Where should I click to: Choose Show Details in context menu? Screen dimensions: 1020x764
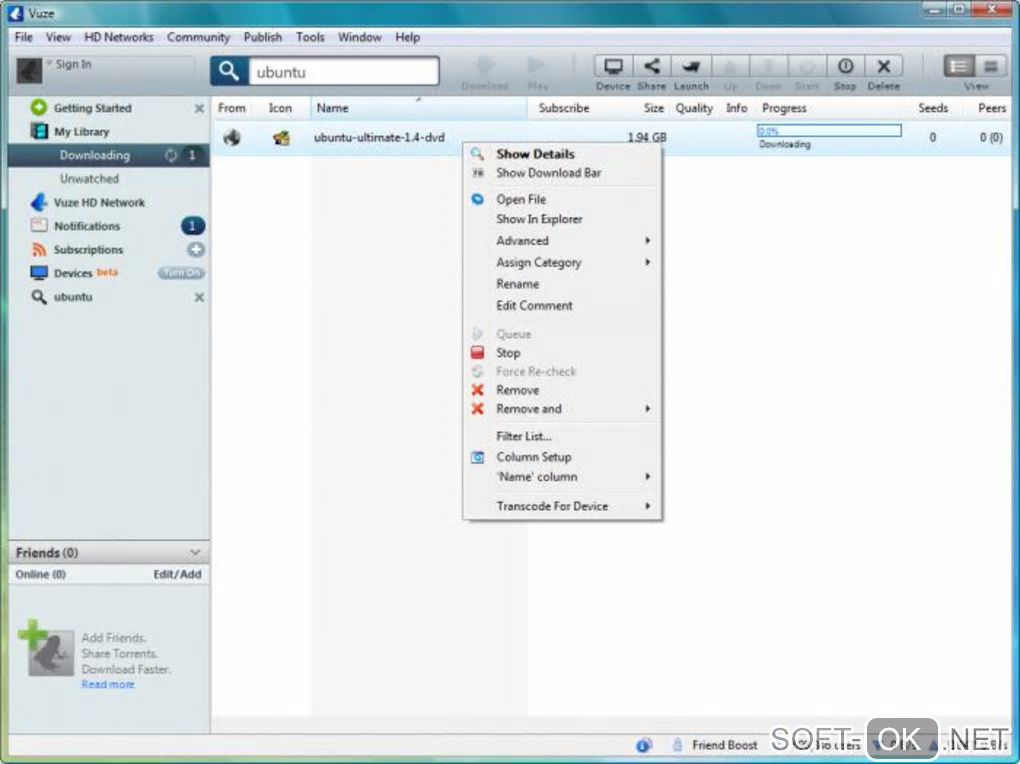coord(563,154)
